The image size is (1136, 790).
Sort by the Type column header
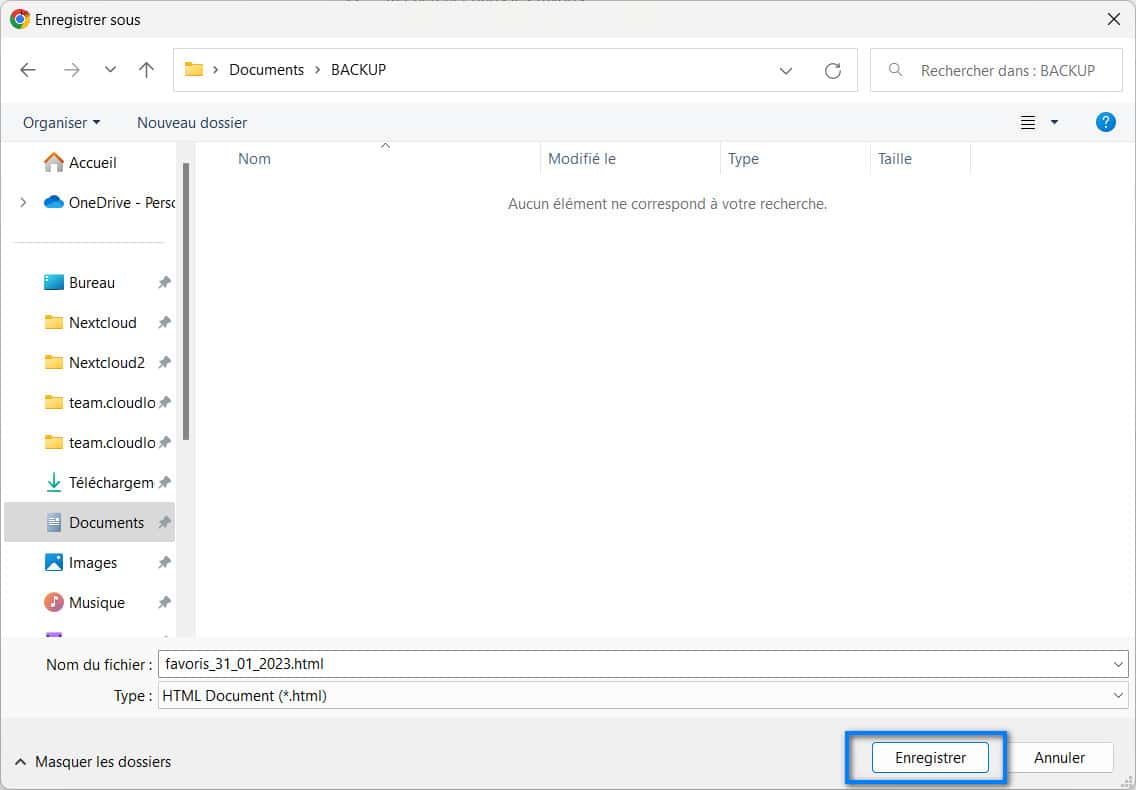pyautogui.click(x=743, y=159)
